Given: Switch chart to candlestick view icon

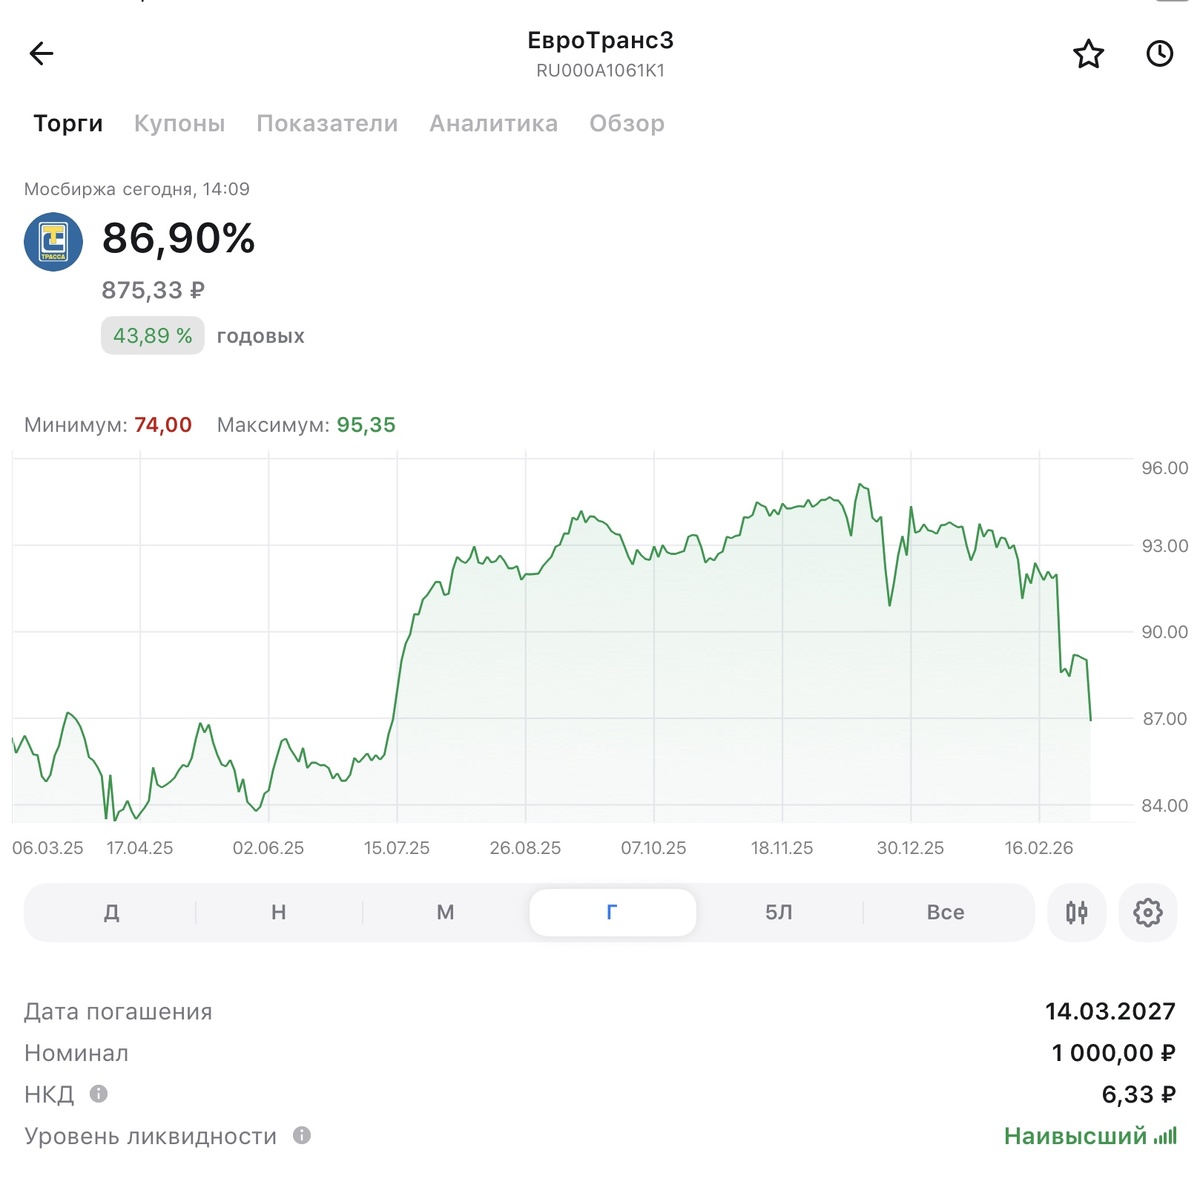Looking at the screenshot, I should click(x=1076, y=912).
